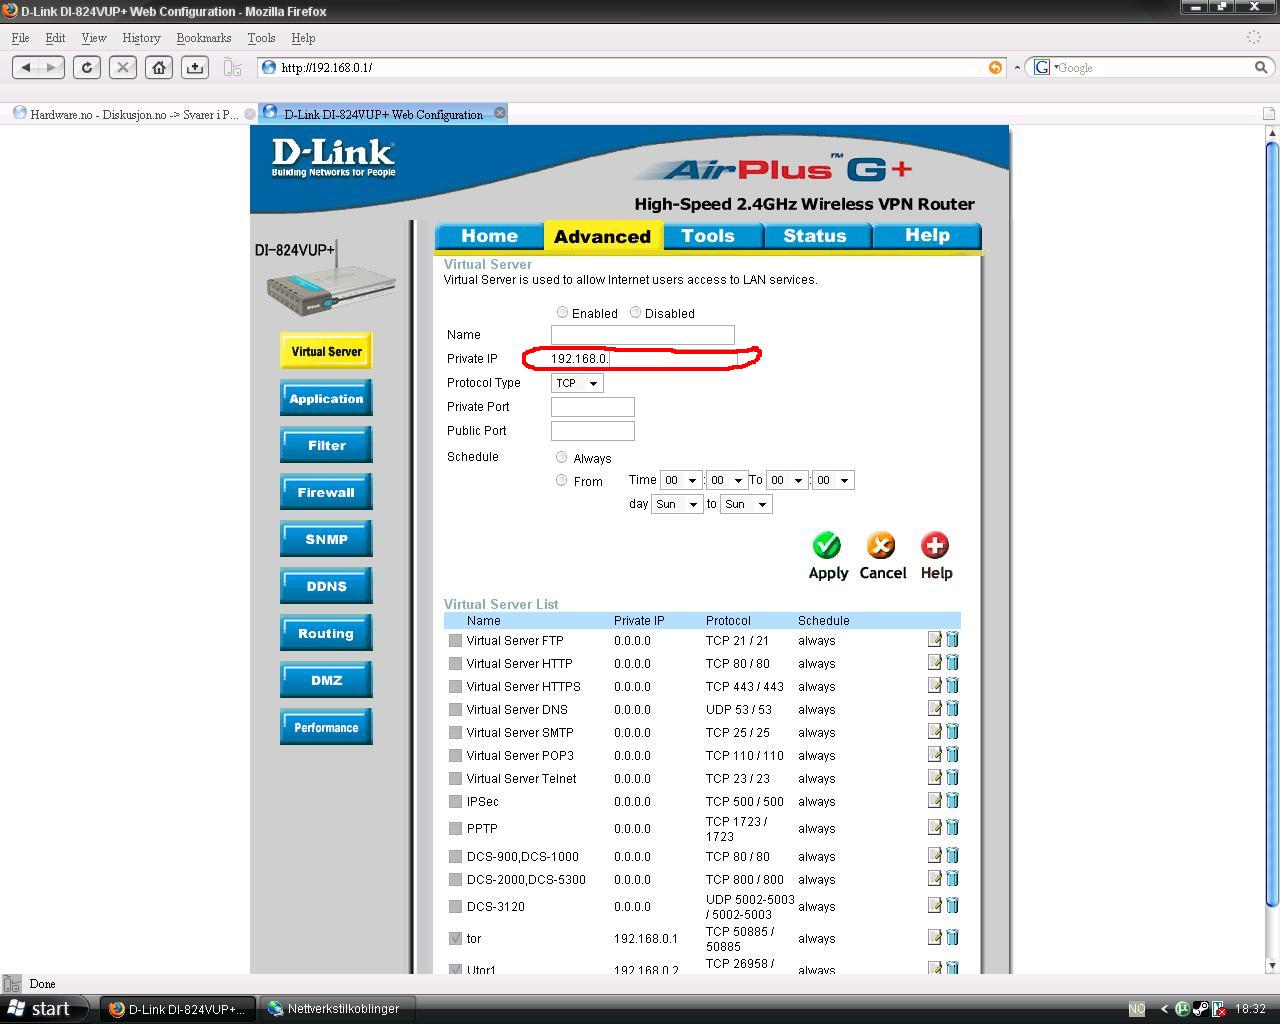Select the Disabled radio button

pyautogui.click(x=635, y=313)
